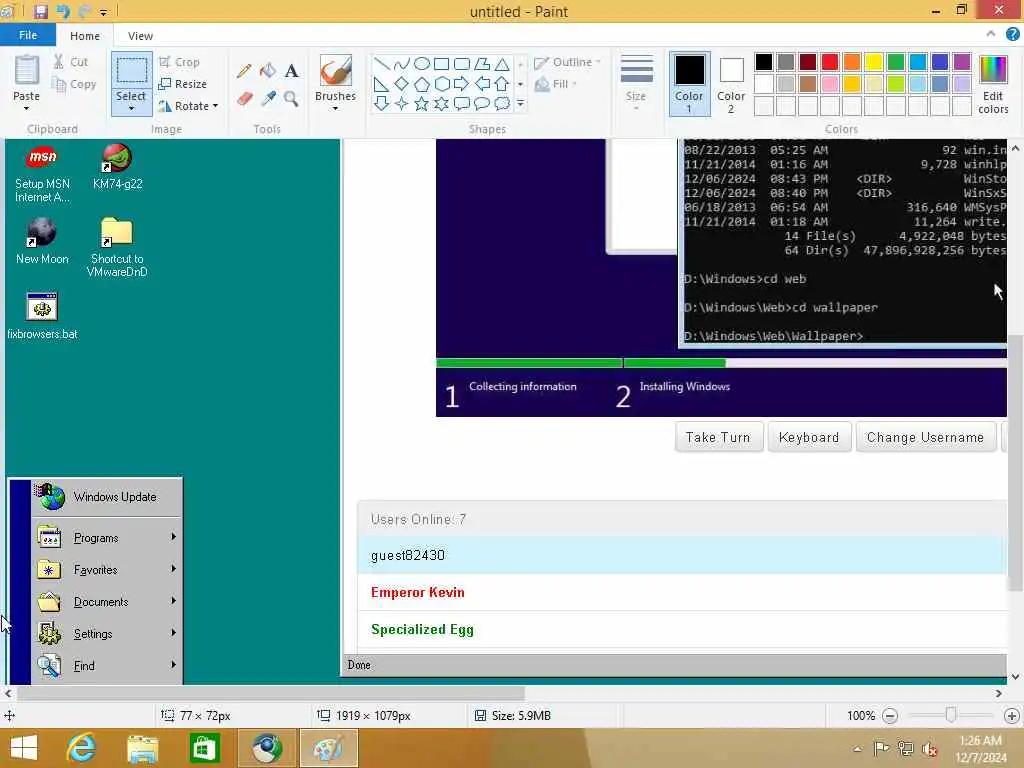
Task: Click Settings in pasted Start menu
Action: [x=107, y=633]
